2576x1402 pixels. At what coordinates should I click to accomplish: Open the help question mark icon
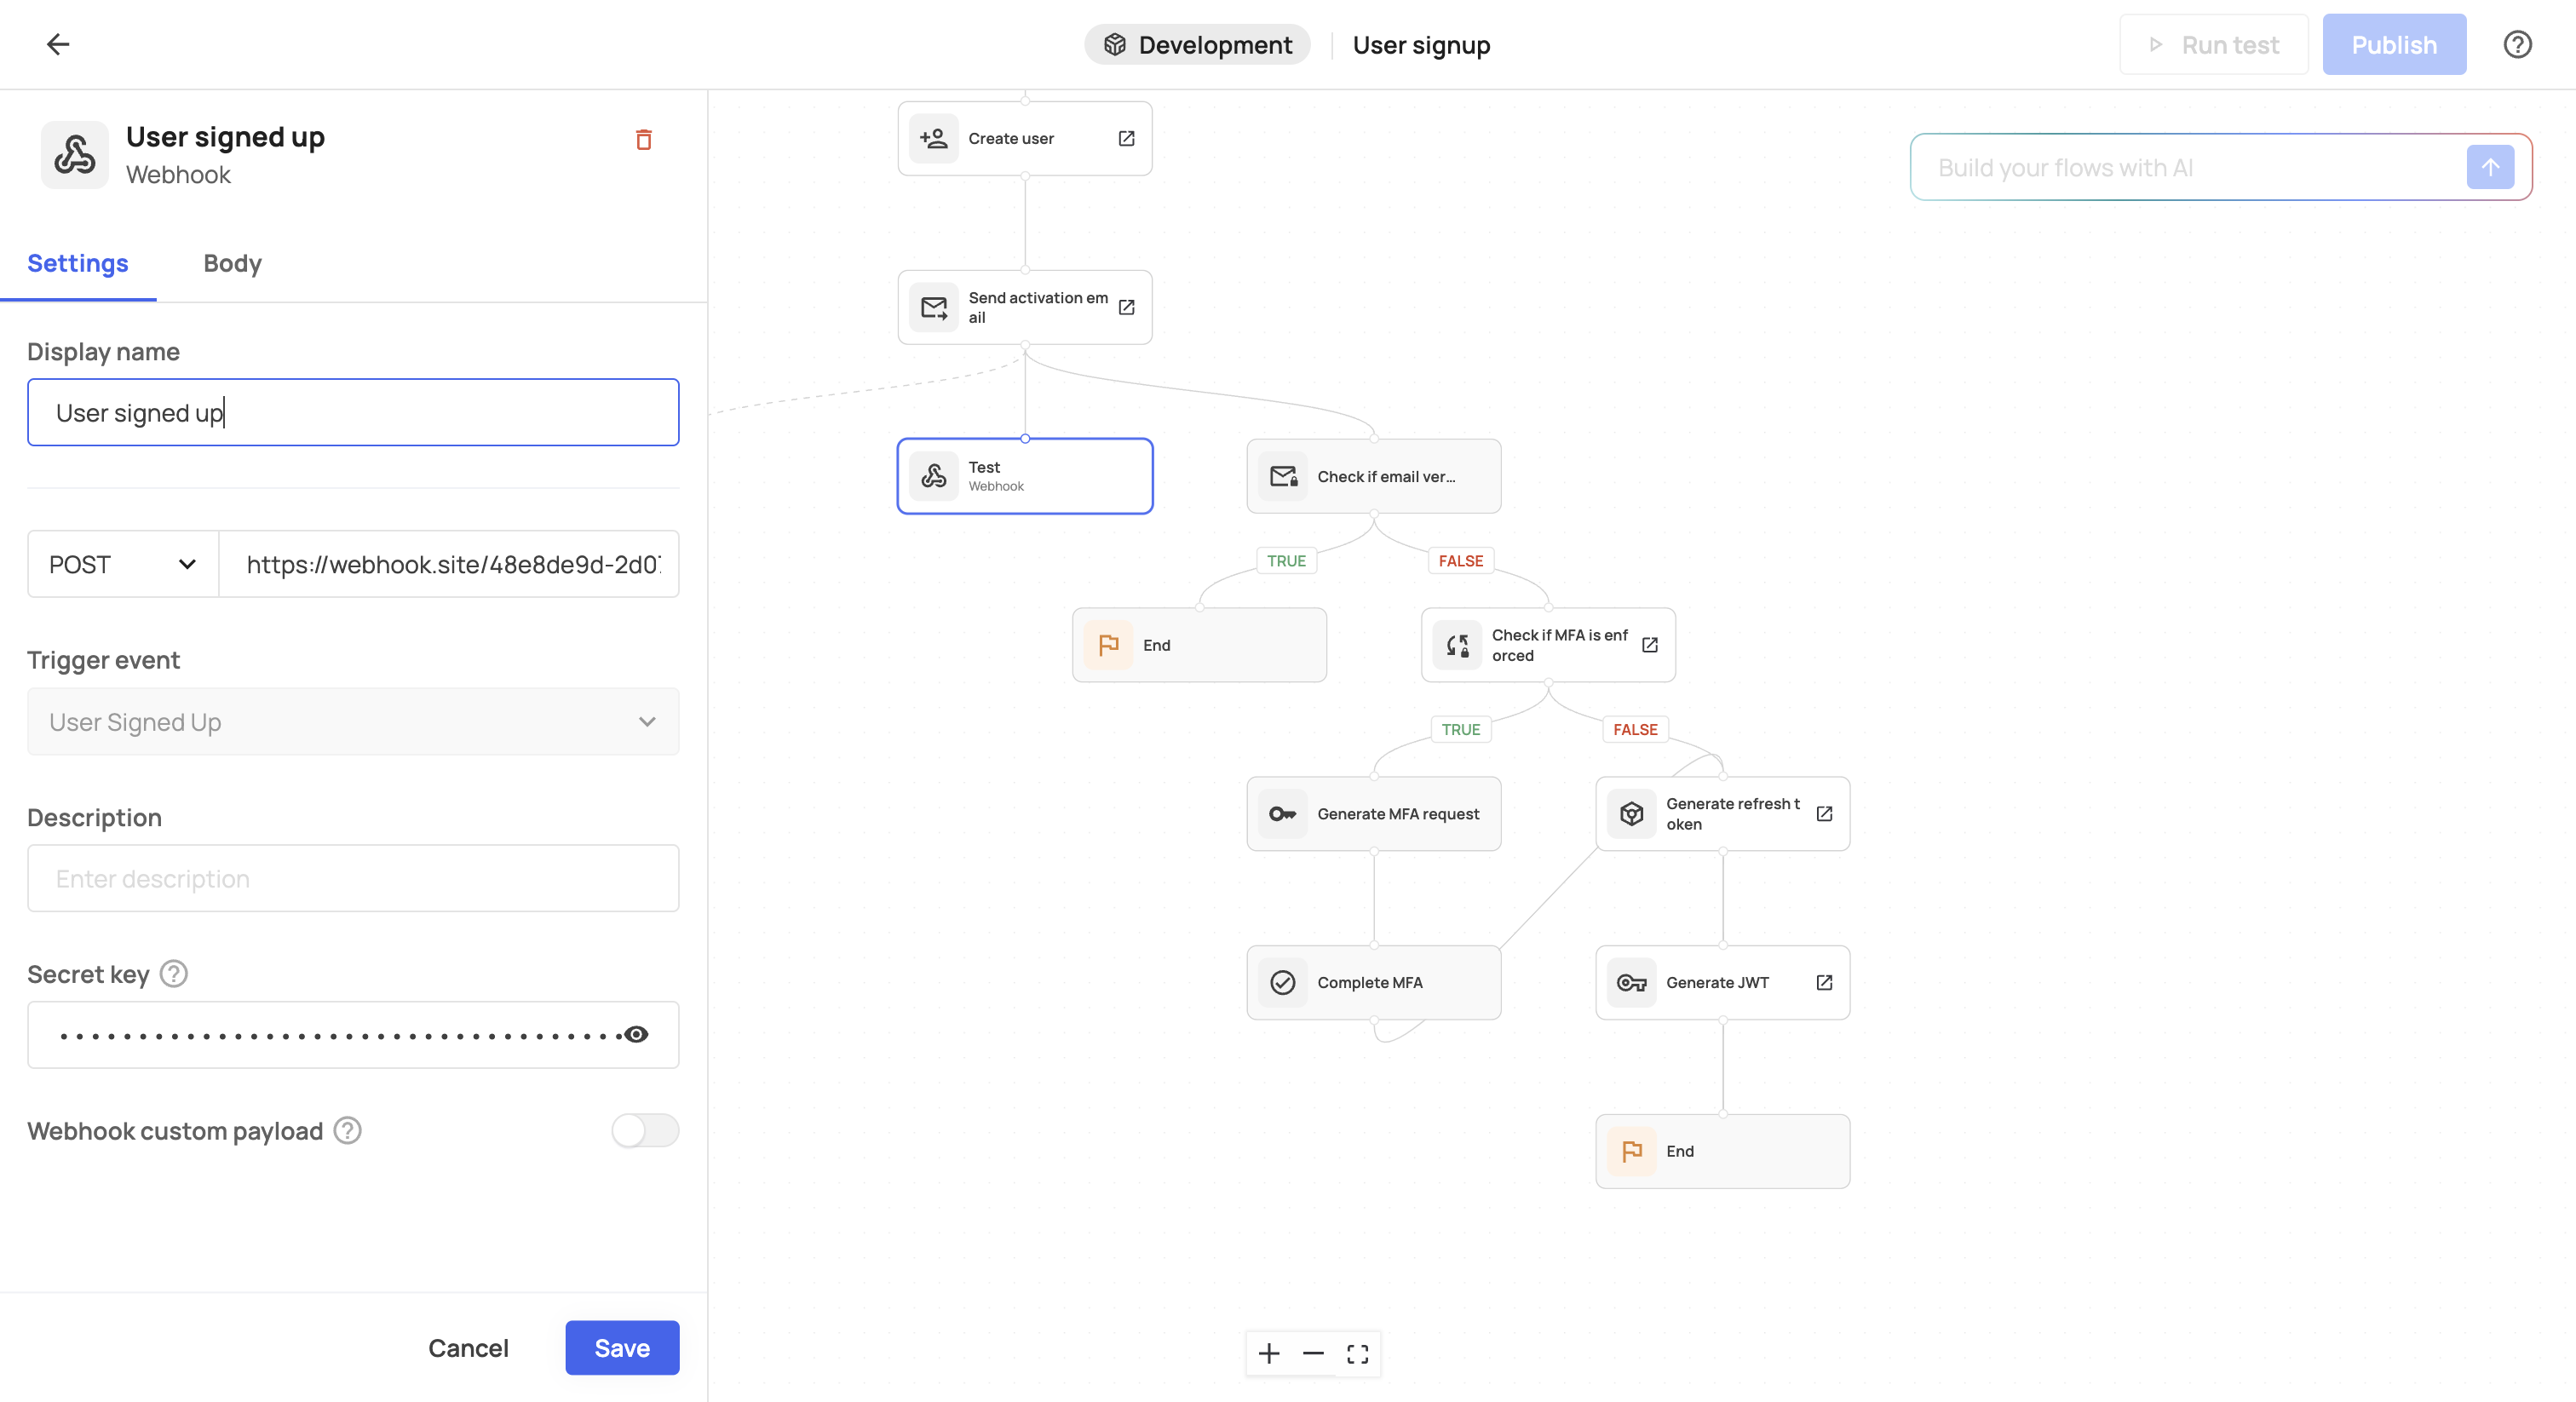point(2517,45)
